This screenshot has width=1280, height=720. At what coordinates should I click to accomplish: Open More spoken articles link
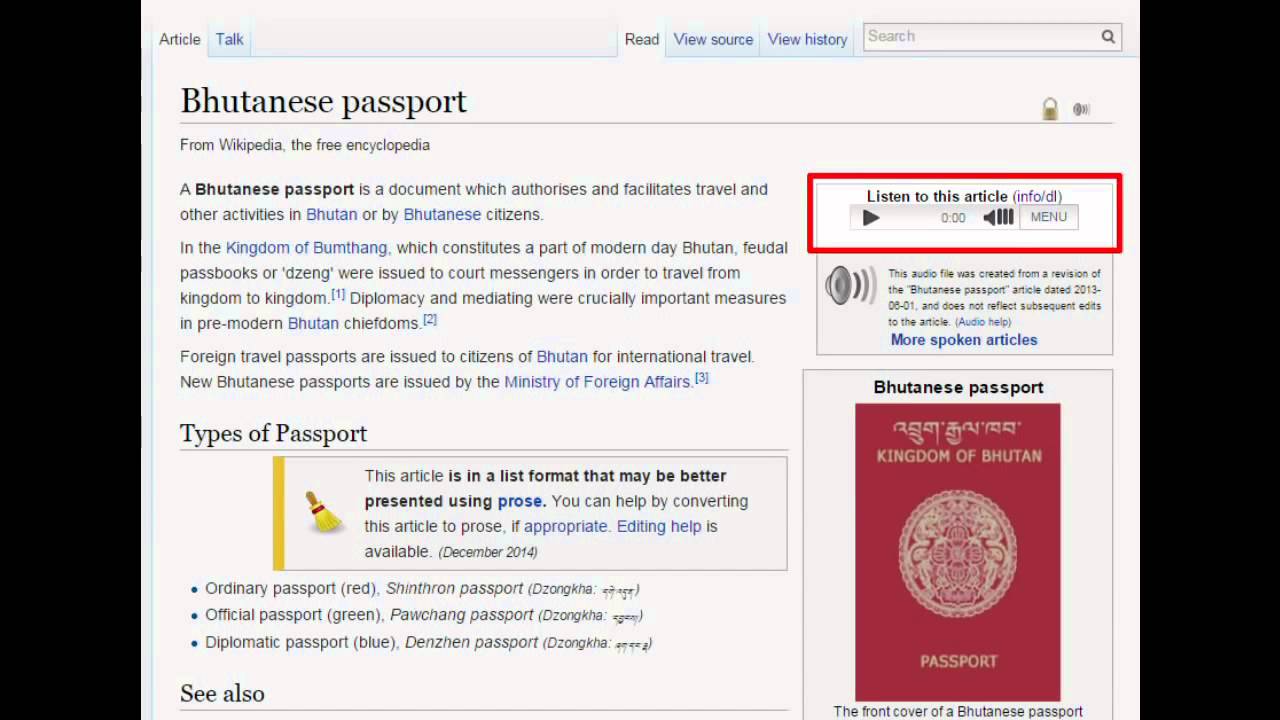click(964, 340)
